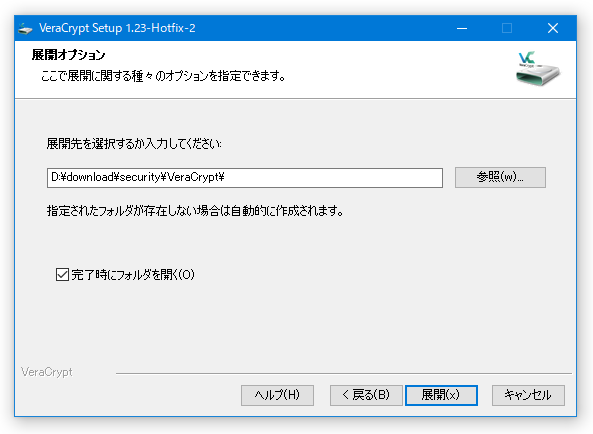
Task: Click the extraction destination path field
Action: point(245,178)
